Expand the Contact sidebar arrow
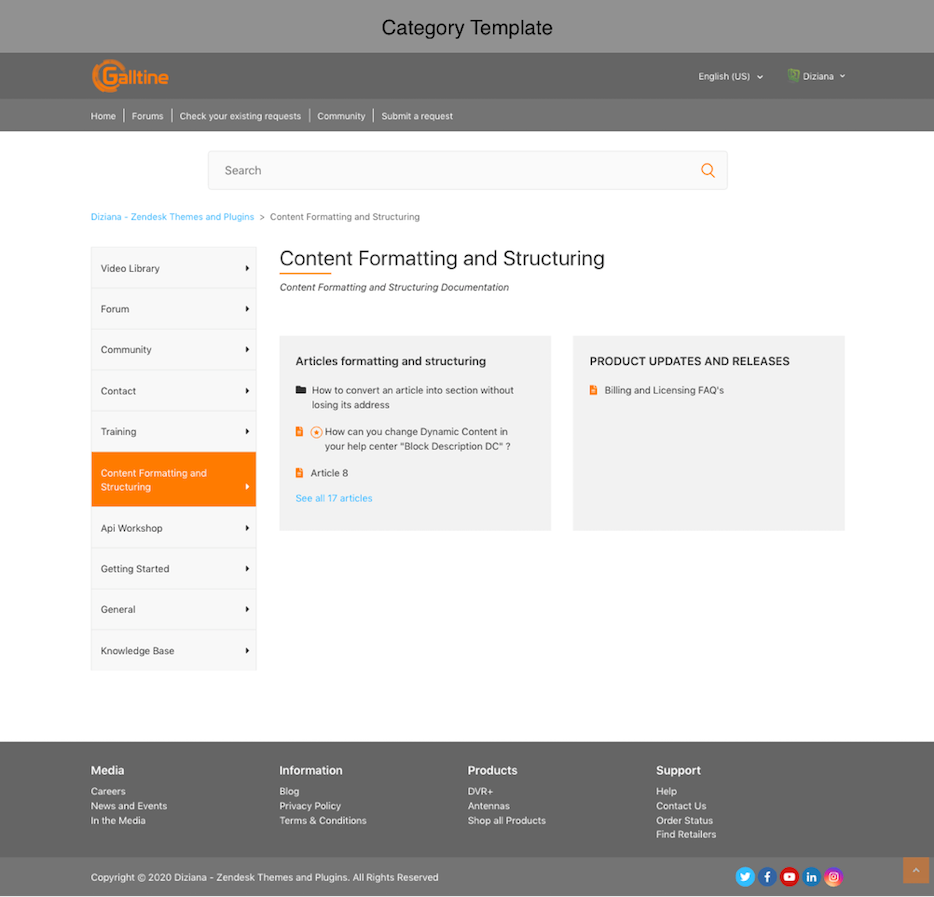Screen dimensions: 934x897 247,391
